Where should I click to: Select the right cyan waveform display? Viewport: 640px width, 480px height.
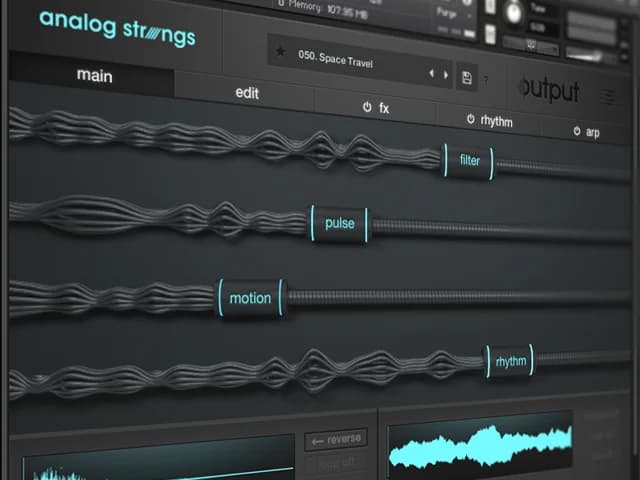(480, 447)
